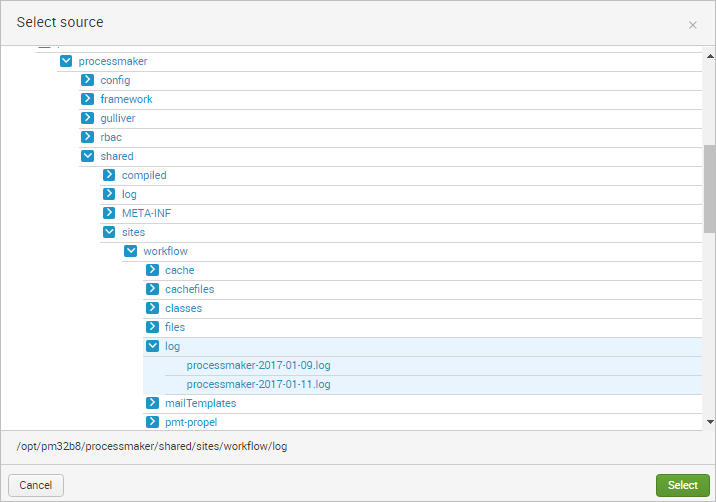Close the Select source dialog
716x502 pixels.
[692, 25]
